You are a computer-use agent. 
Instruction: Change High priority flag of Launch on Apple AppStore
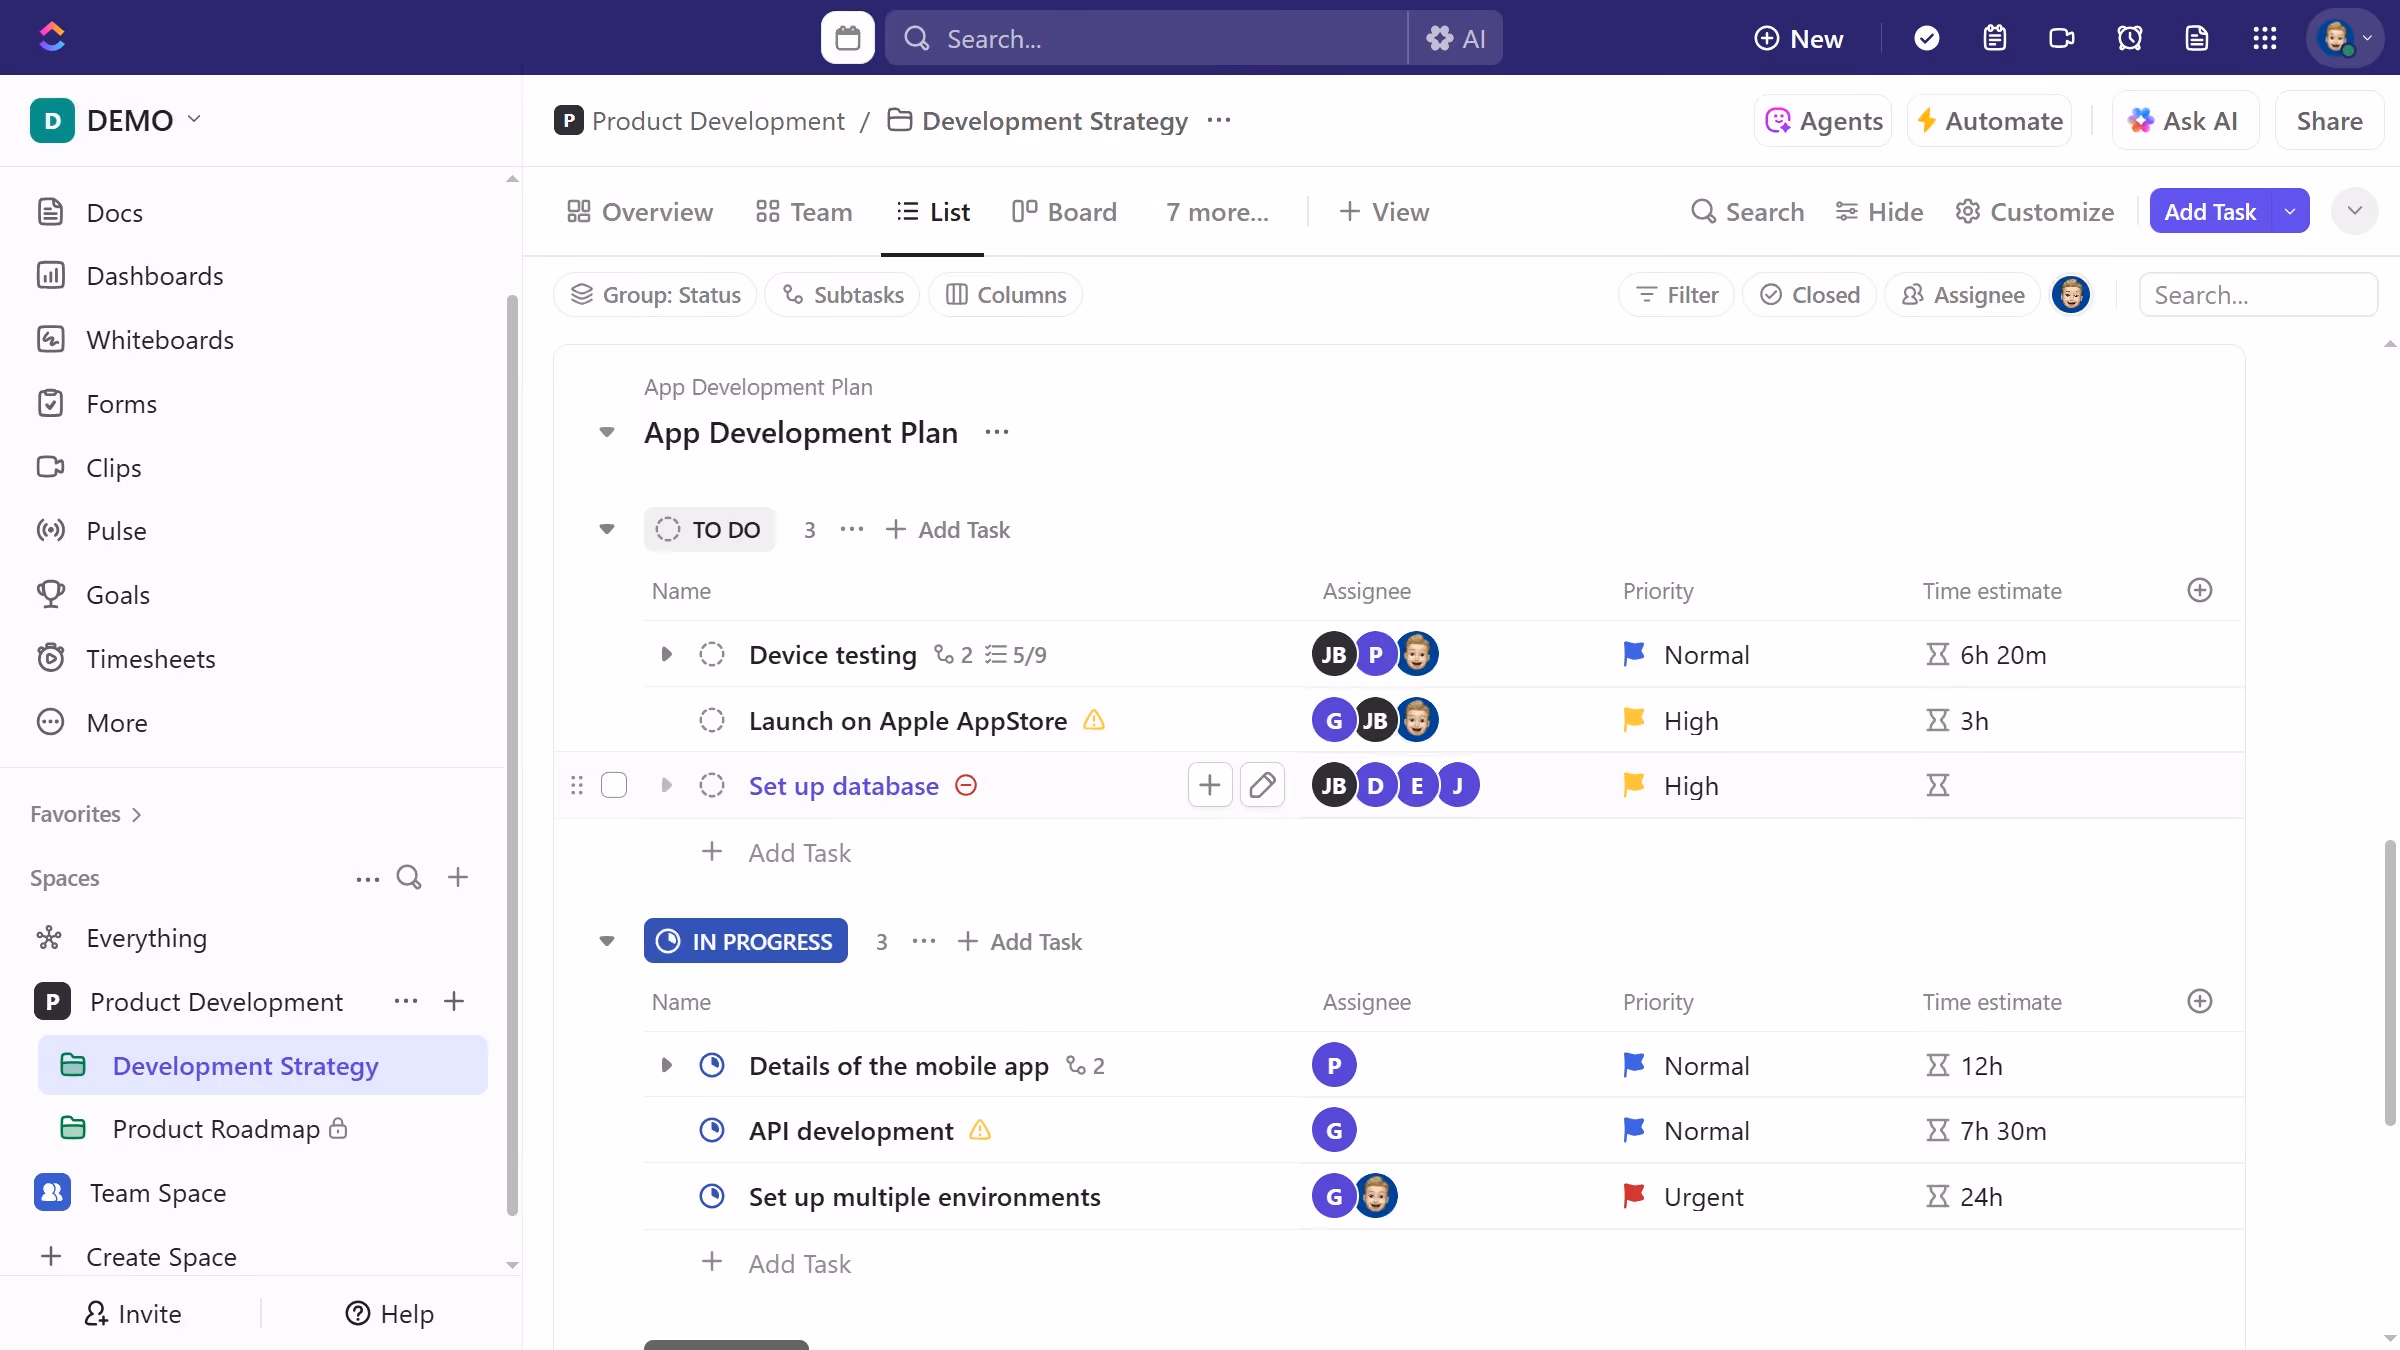coord(1634,720)
